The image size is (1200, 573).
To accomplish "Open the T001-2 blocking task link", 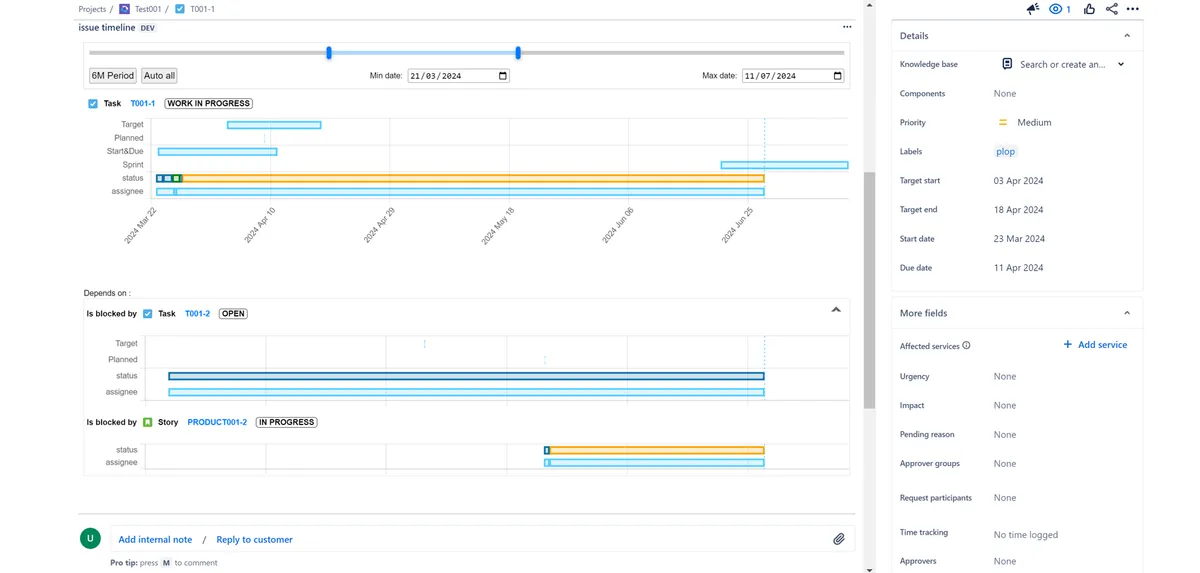I will (198, 313).
